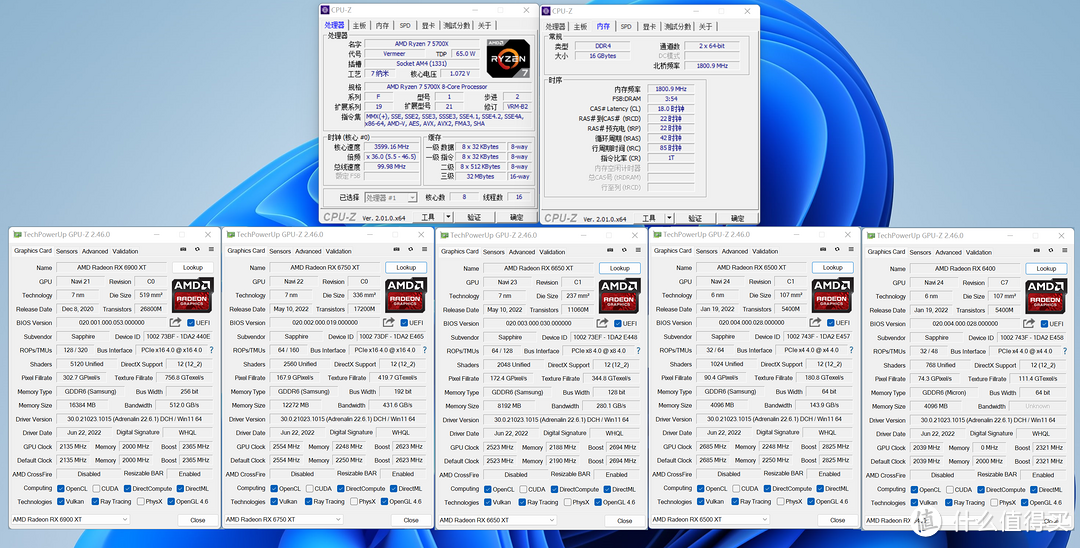This screenshot has width=1080, height=548.
Task: Click screenshot camera icon in RX 6400 window
Action: click(x=1036, y=251)
